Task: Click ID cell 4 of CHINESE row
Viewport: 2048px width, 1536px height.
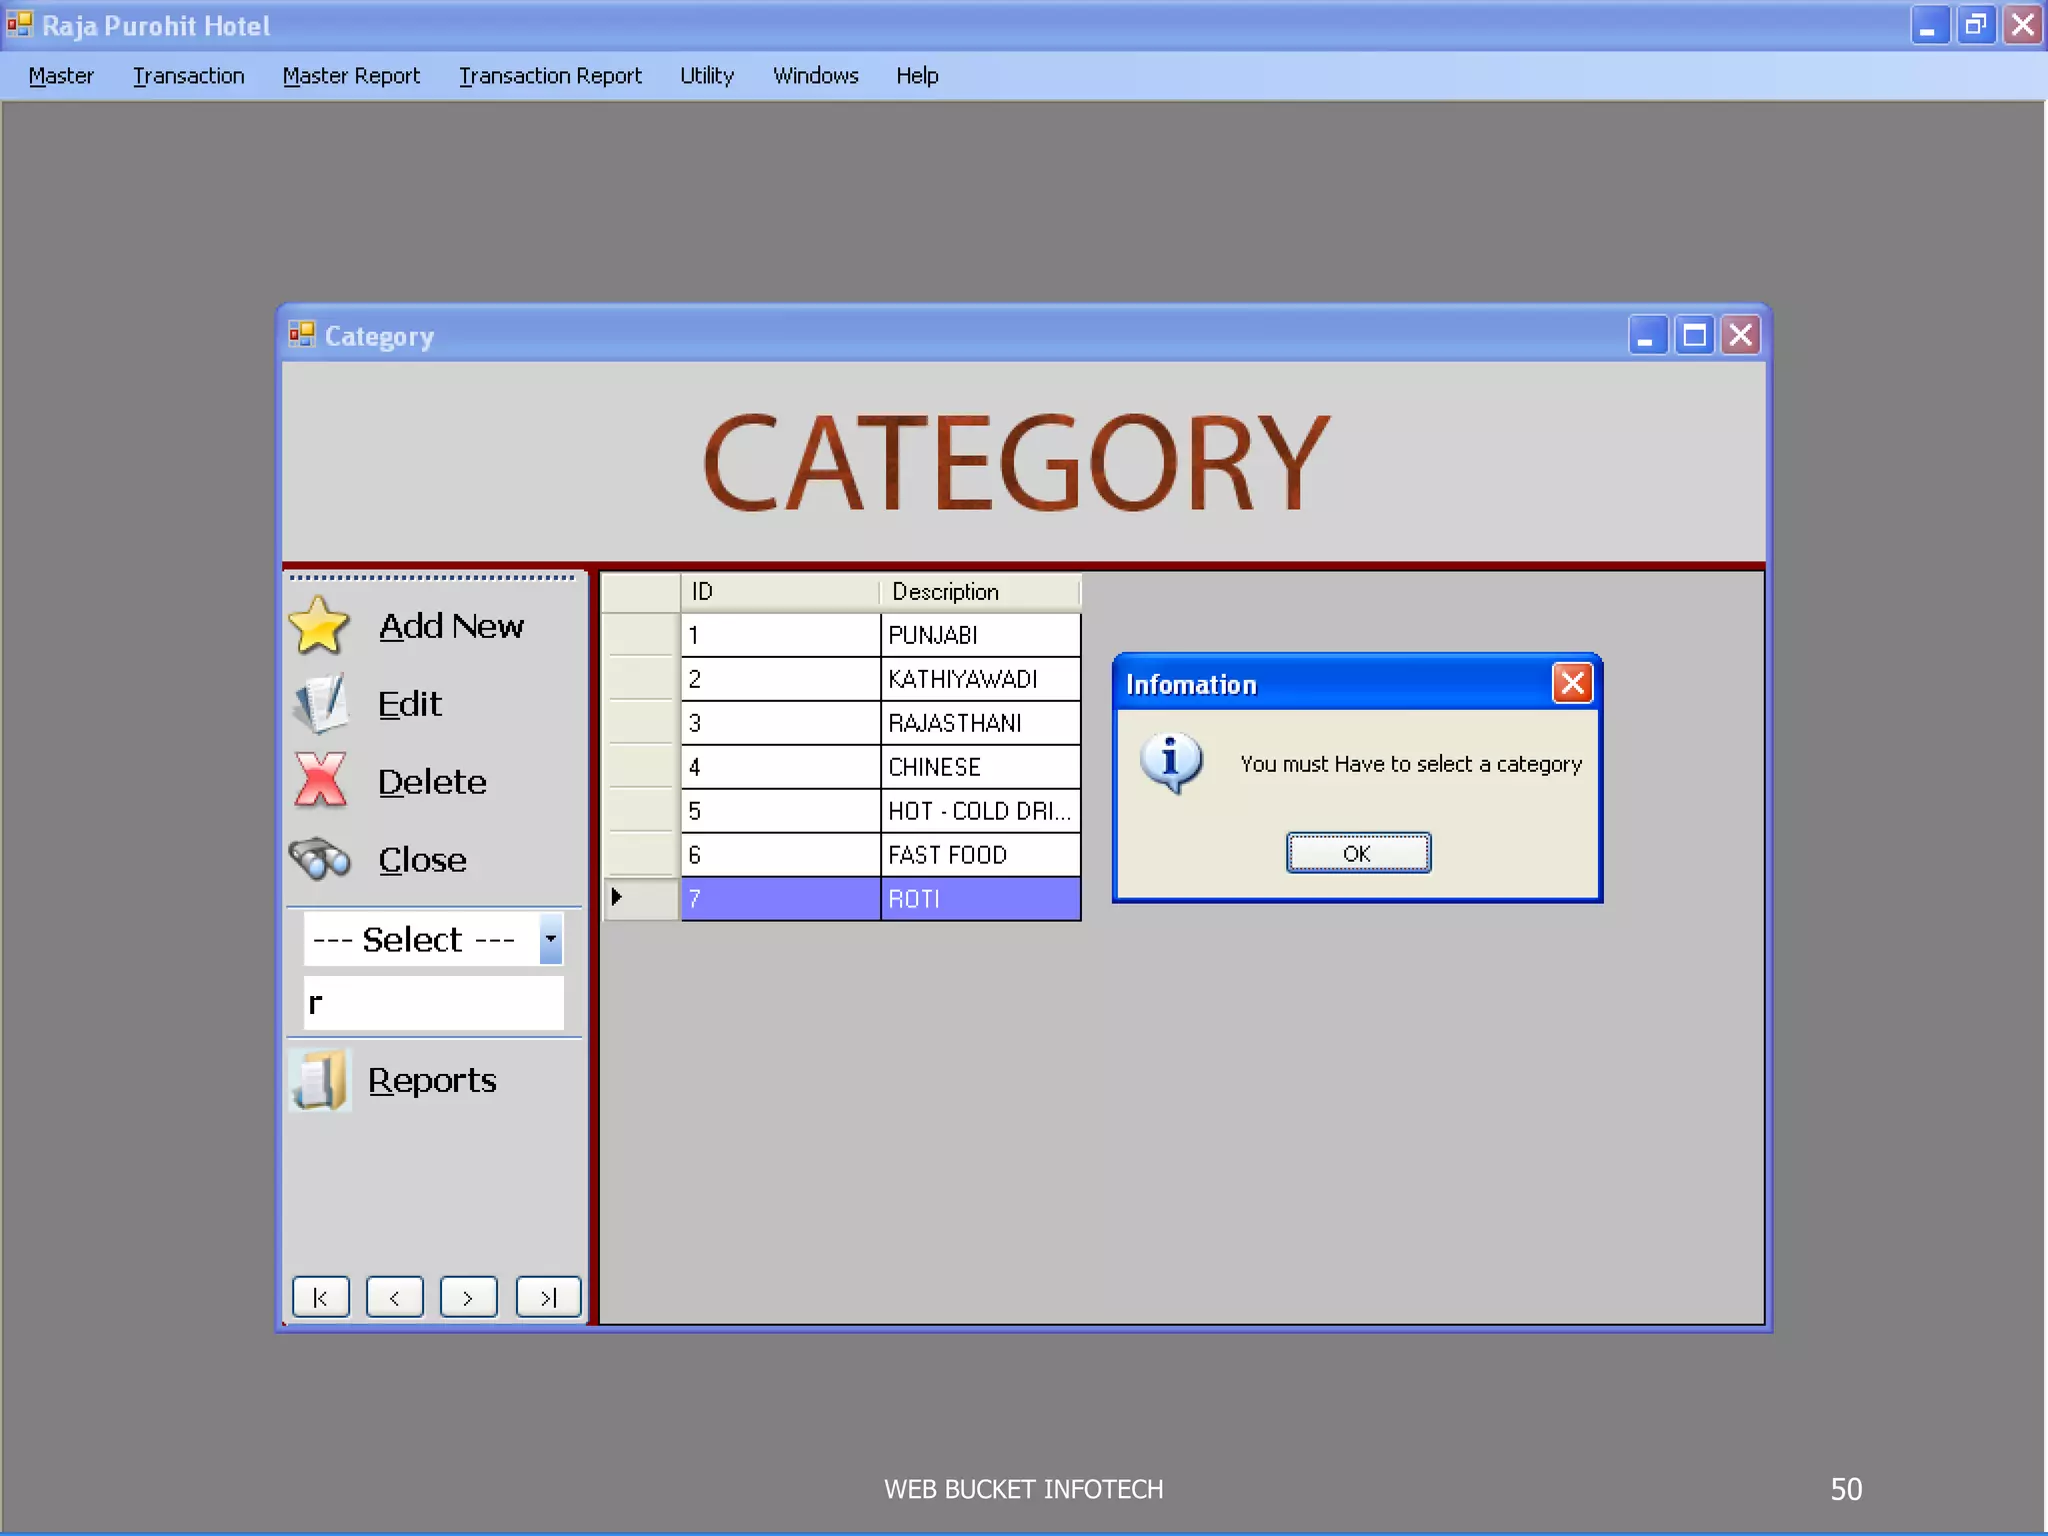Action: pyautogui.click(x=780, y=767)
